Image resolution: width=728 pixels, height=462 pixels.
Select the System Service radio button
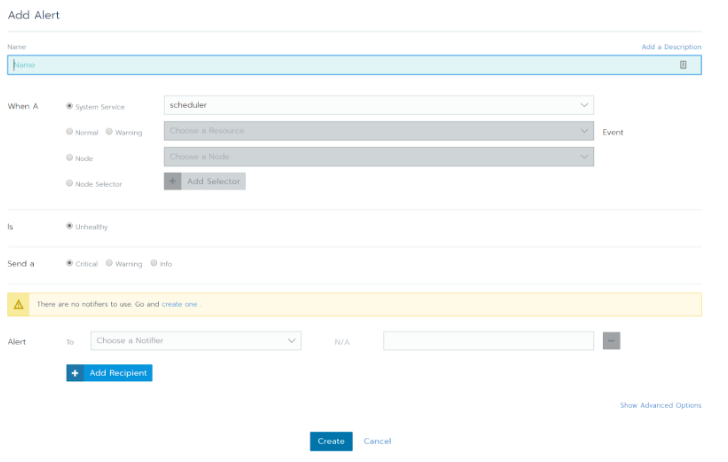[69, 106]
